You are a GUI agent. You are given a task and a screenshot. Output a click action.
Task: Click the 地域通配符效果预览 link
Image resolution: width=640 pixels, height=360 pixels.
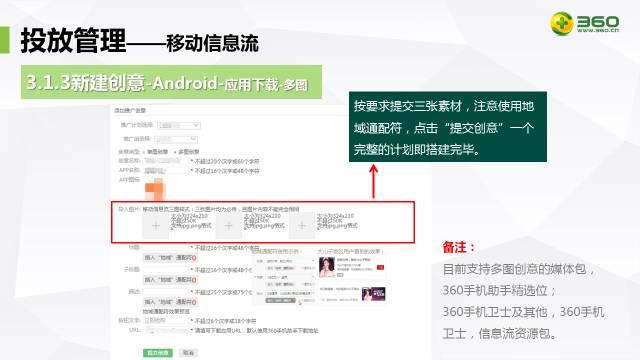pos(166,311)
